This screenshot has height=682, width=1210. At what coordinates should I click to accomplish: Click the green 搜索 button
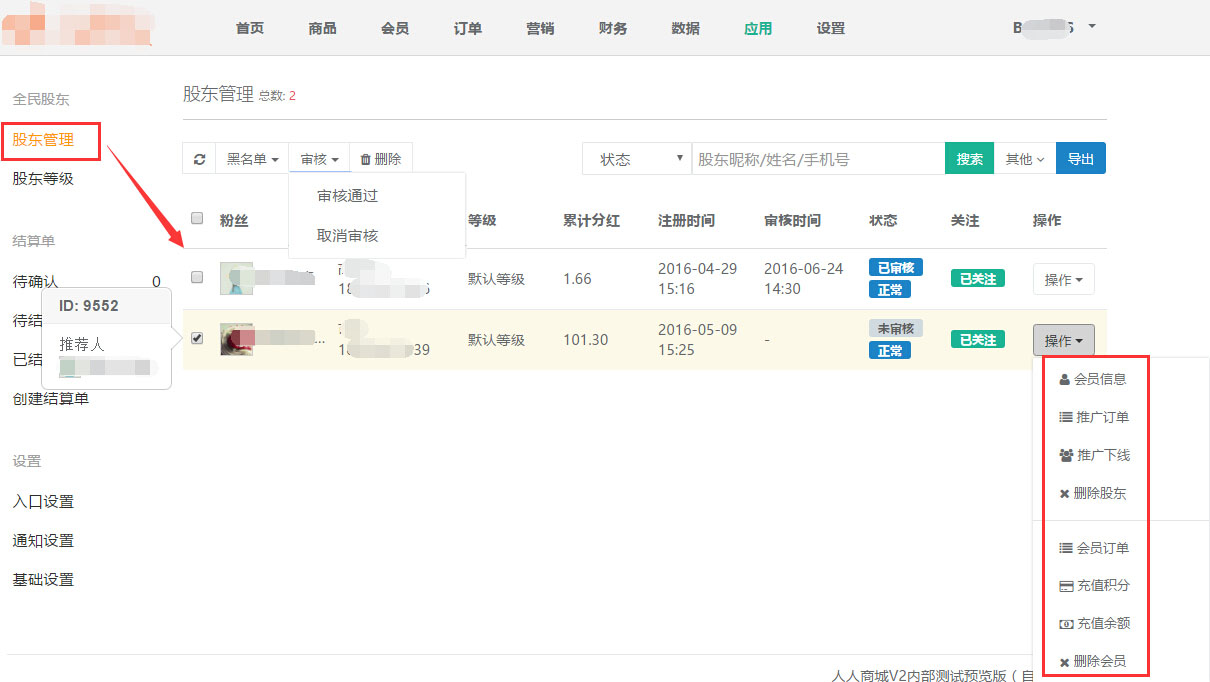(969, 159)
